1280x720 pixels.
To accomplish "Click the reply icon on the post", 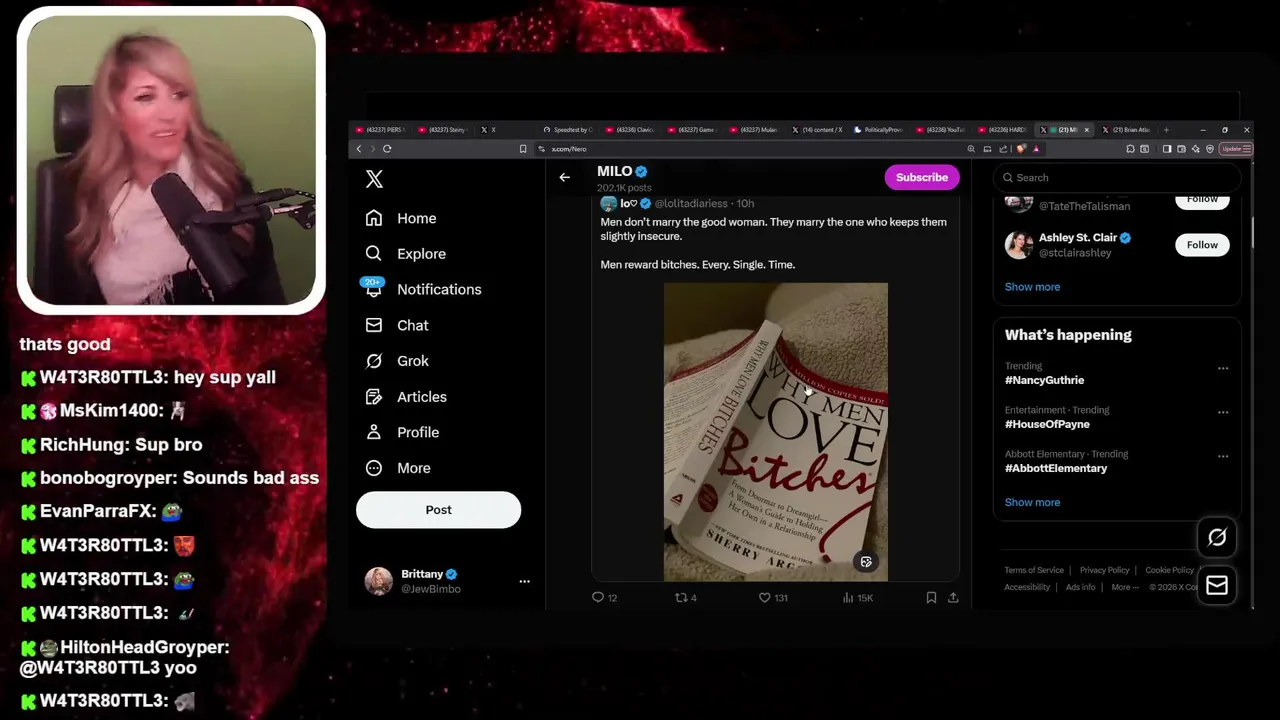I will coord(598,597).
